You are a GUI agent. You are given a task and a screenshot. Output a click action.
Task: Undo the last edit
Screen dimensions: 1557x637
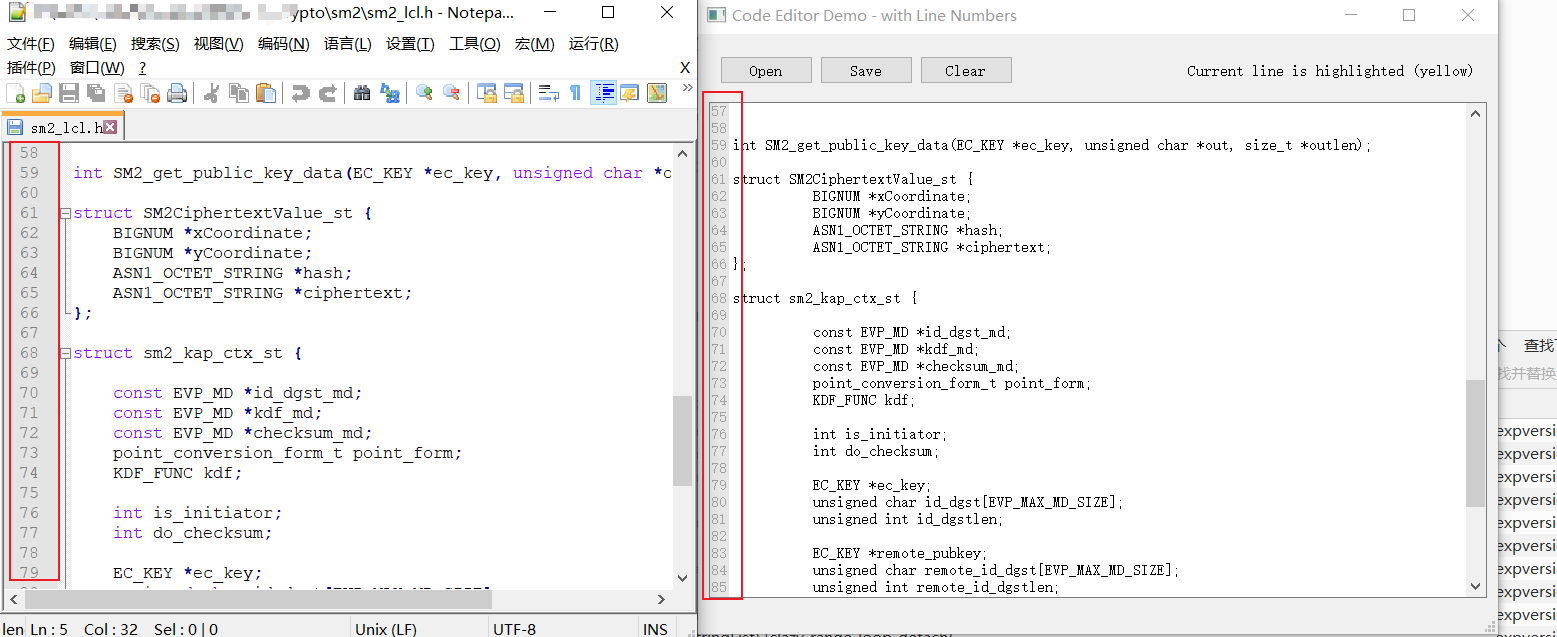point(300,93)
